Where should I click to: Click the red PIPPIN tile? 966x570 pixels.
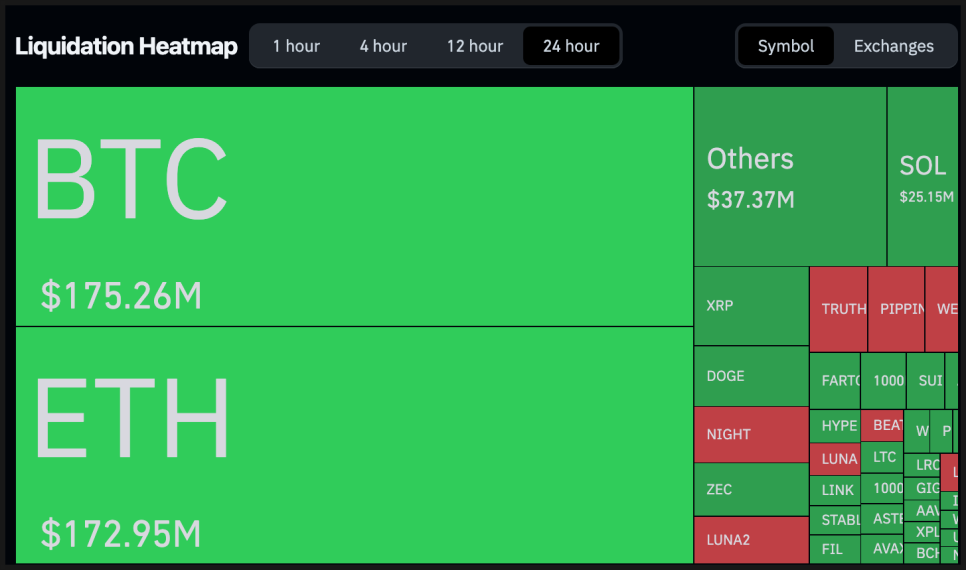point(896,309)
